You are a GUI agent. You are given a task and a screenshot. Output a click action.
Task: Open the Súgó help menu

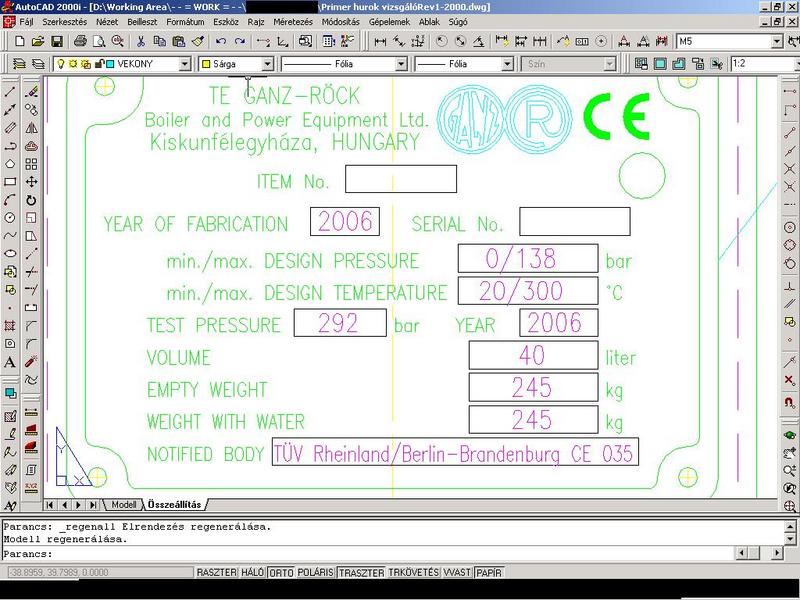point(458,22)
